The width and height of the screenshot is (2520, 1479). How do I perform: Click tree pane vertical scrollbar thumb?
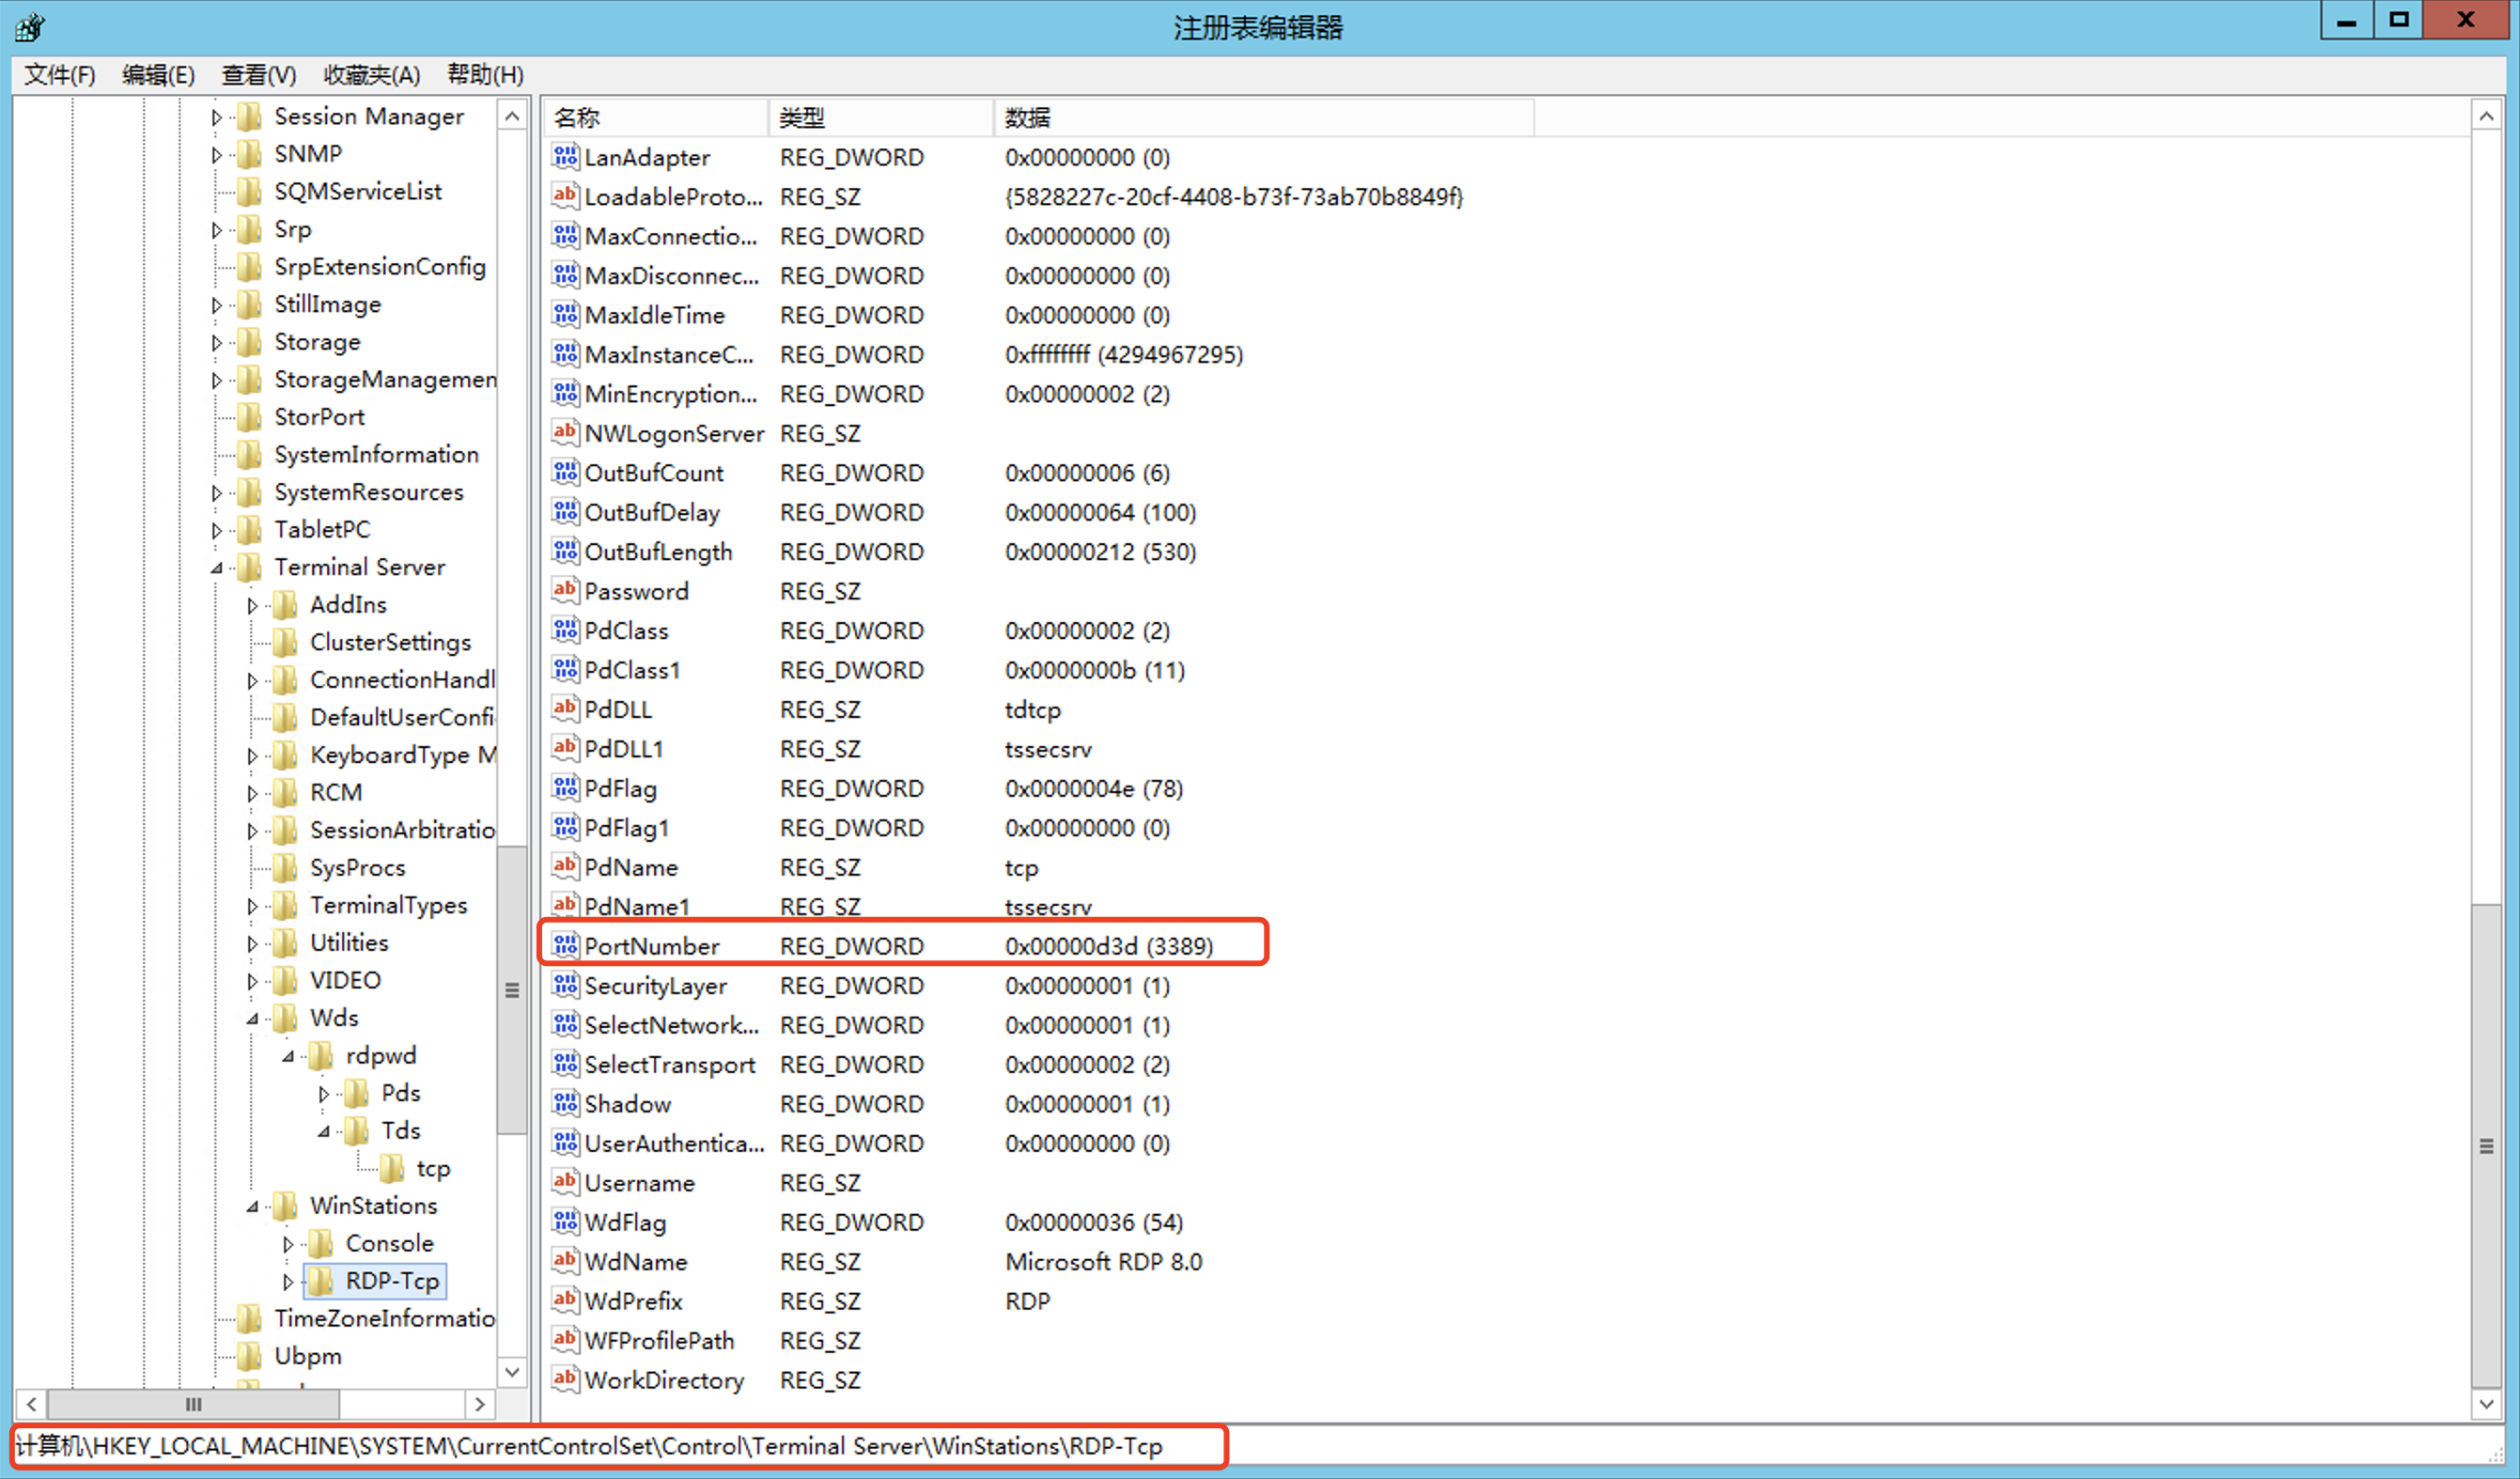(x=512, y=990)
